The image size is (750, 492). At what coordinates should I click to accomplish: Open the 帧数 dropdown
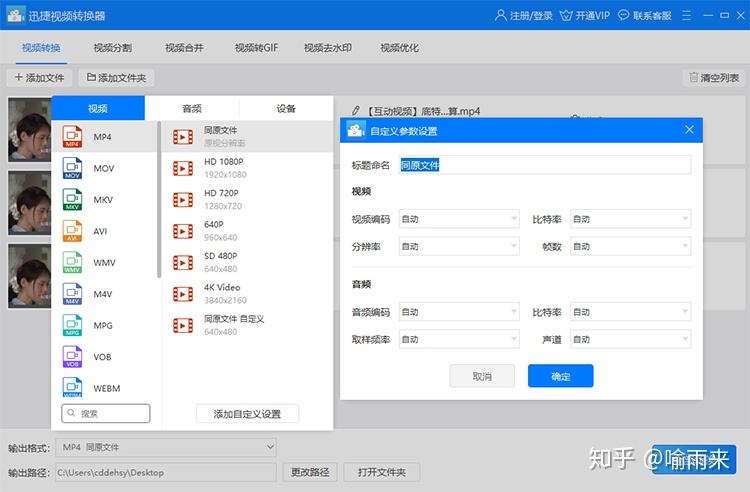[x=630, y=246]
